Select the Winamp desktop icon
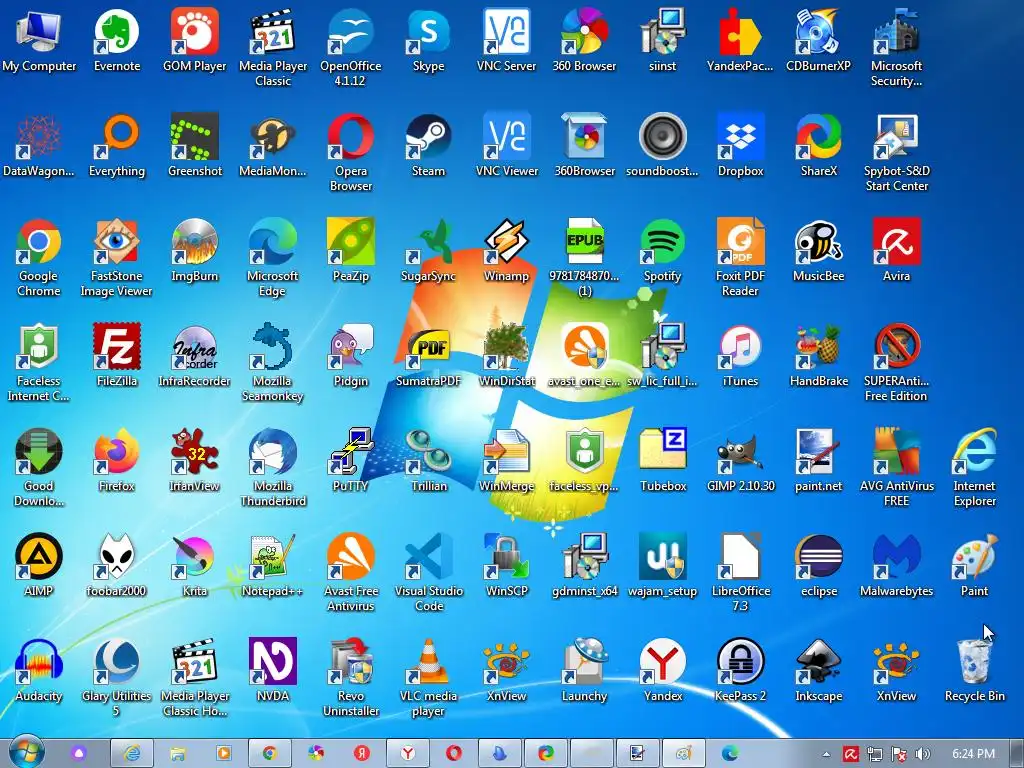 click(506, 251)
